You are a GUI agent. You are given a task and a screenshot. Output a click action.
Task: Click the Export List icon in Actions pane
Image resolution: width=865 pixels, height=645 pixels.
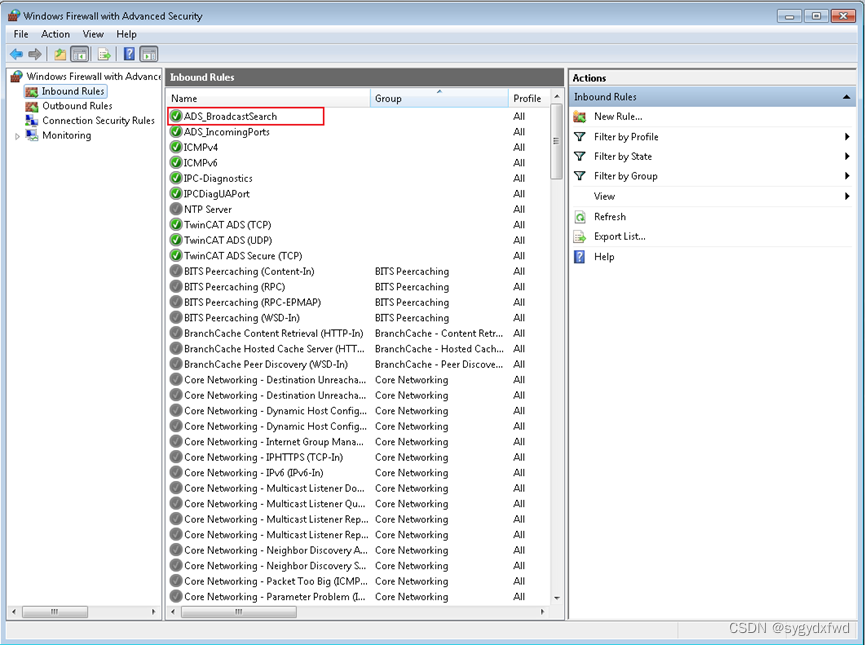point(580,237)
